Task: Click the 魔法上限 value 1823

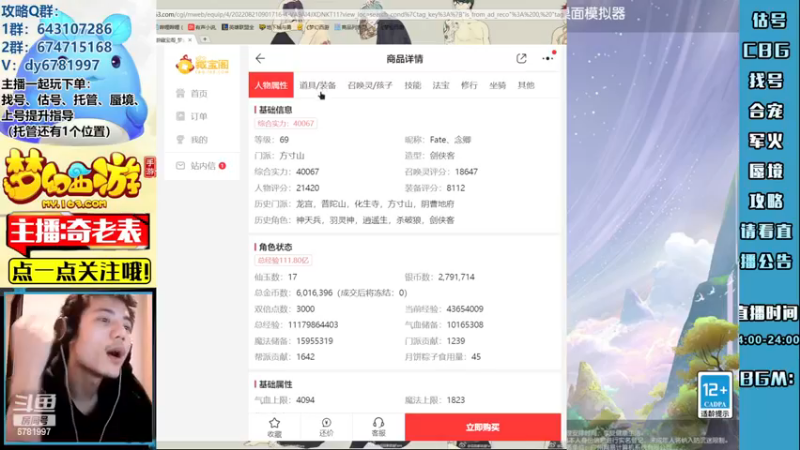Action: pos(456,400)
